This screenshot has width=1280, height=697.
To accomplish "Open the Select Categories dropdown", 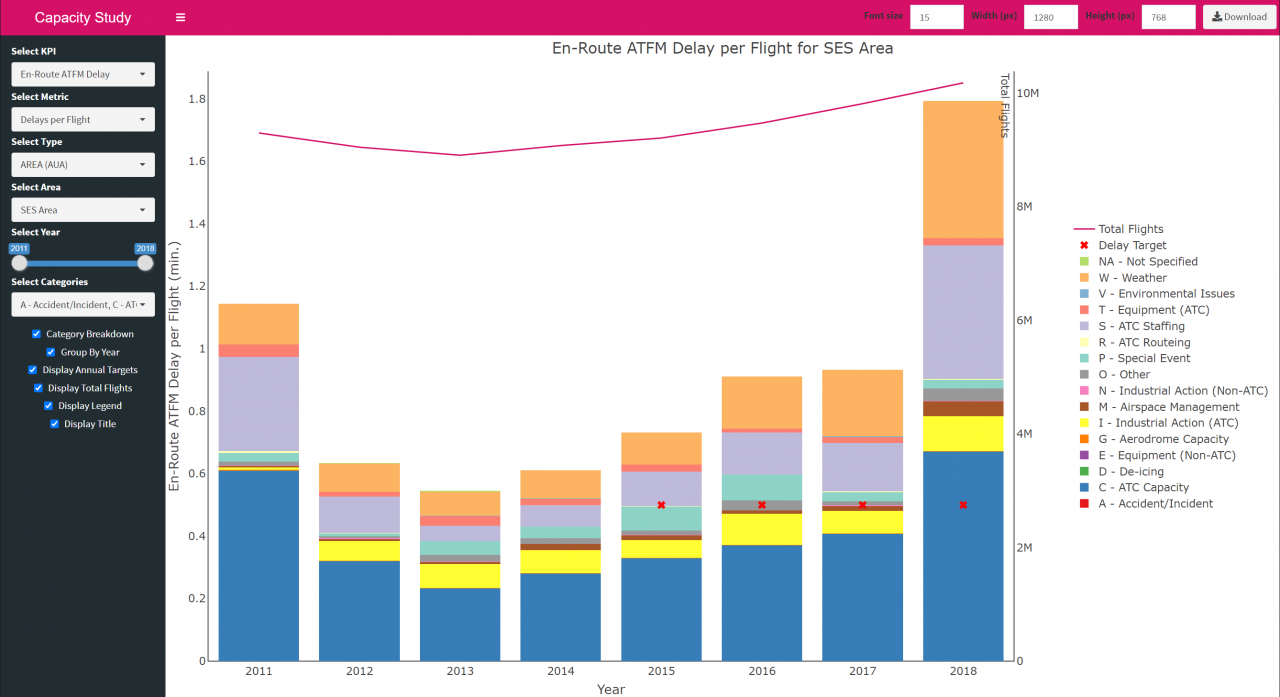I will [x=83, y=304].
